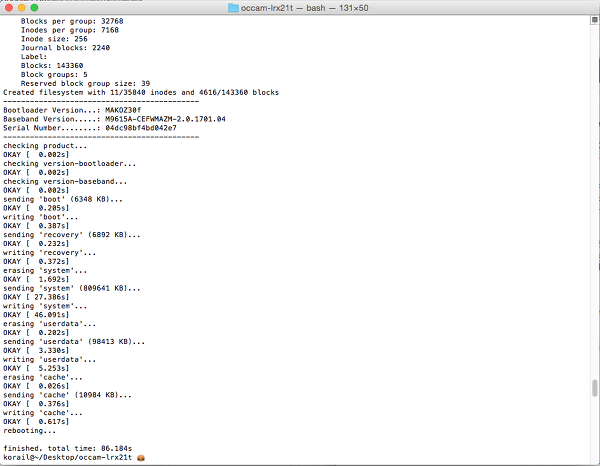Click the "sending 'userdata' (98413 KB)" line

coord(74,342)
